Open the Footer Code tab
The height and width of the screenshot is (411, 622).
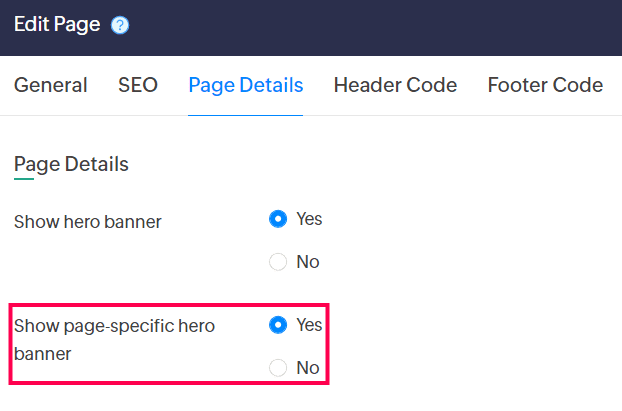[x=545, y=85]
